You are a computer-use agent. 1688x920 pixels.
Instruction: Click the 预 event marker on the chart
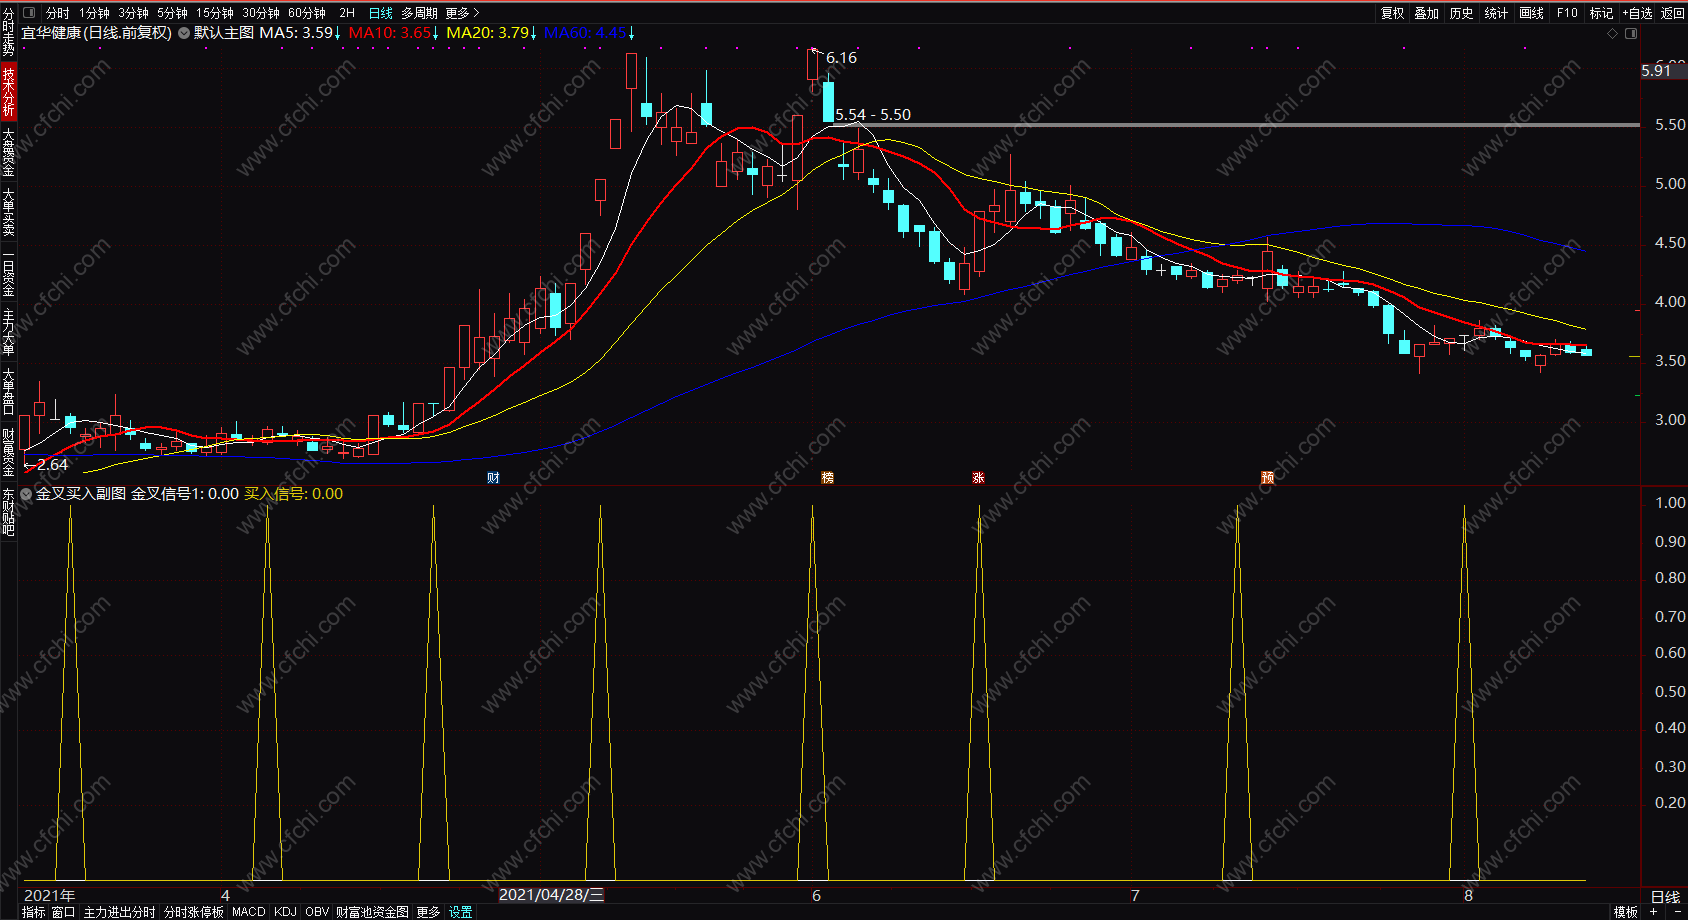[1267, 478]
